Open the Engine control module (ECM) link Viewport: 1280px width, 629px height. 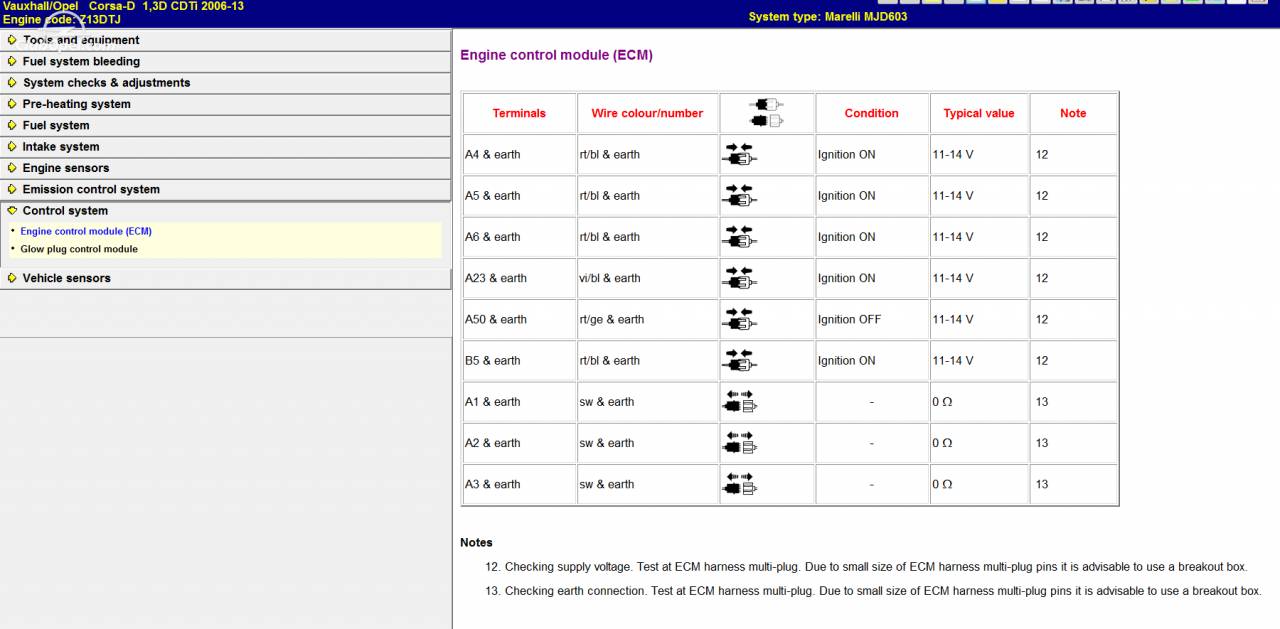pos(86,231)
